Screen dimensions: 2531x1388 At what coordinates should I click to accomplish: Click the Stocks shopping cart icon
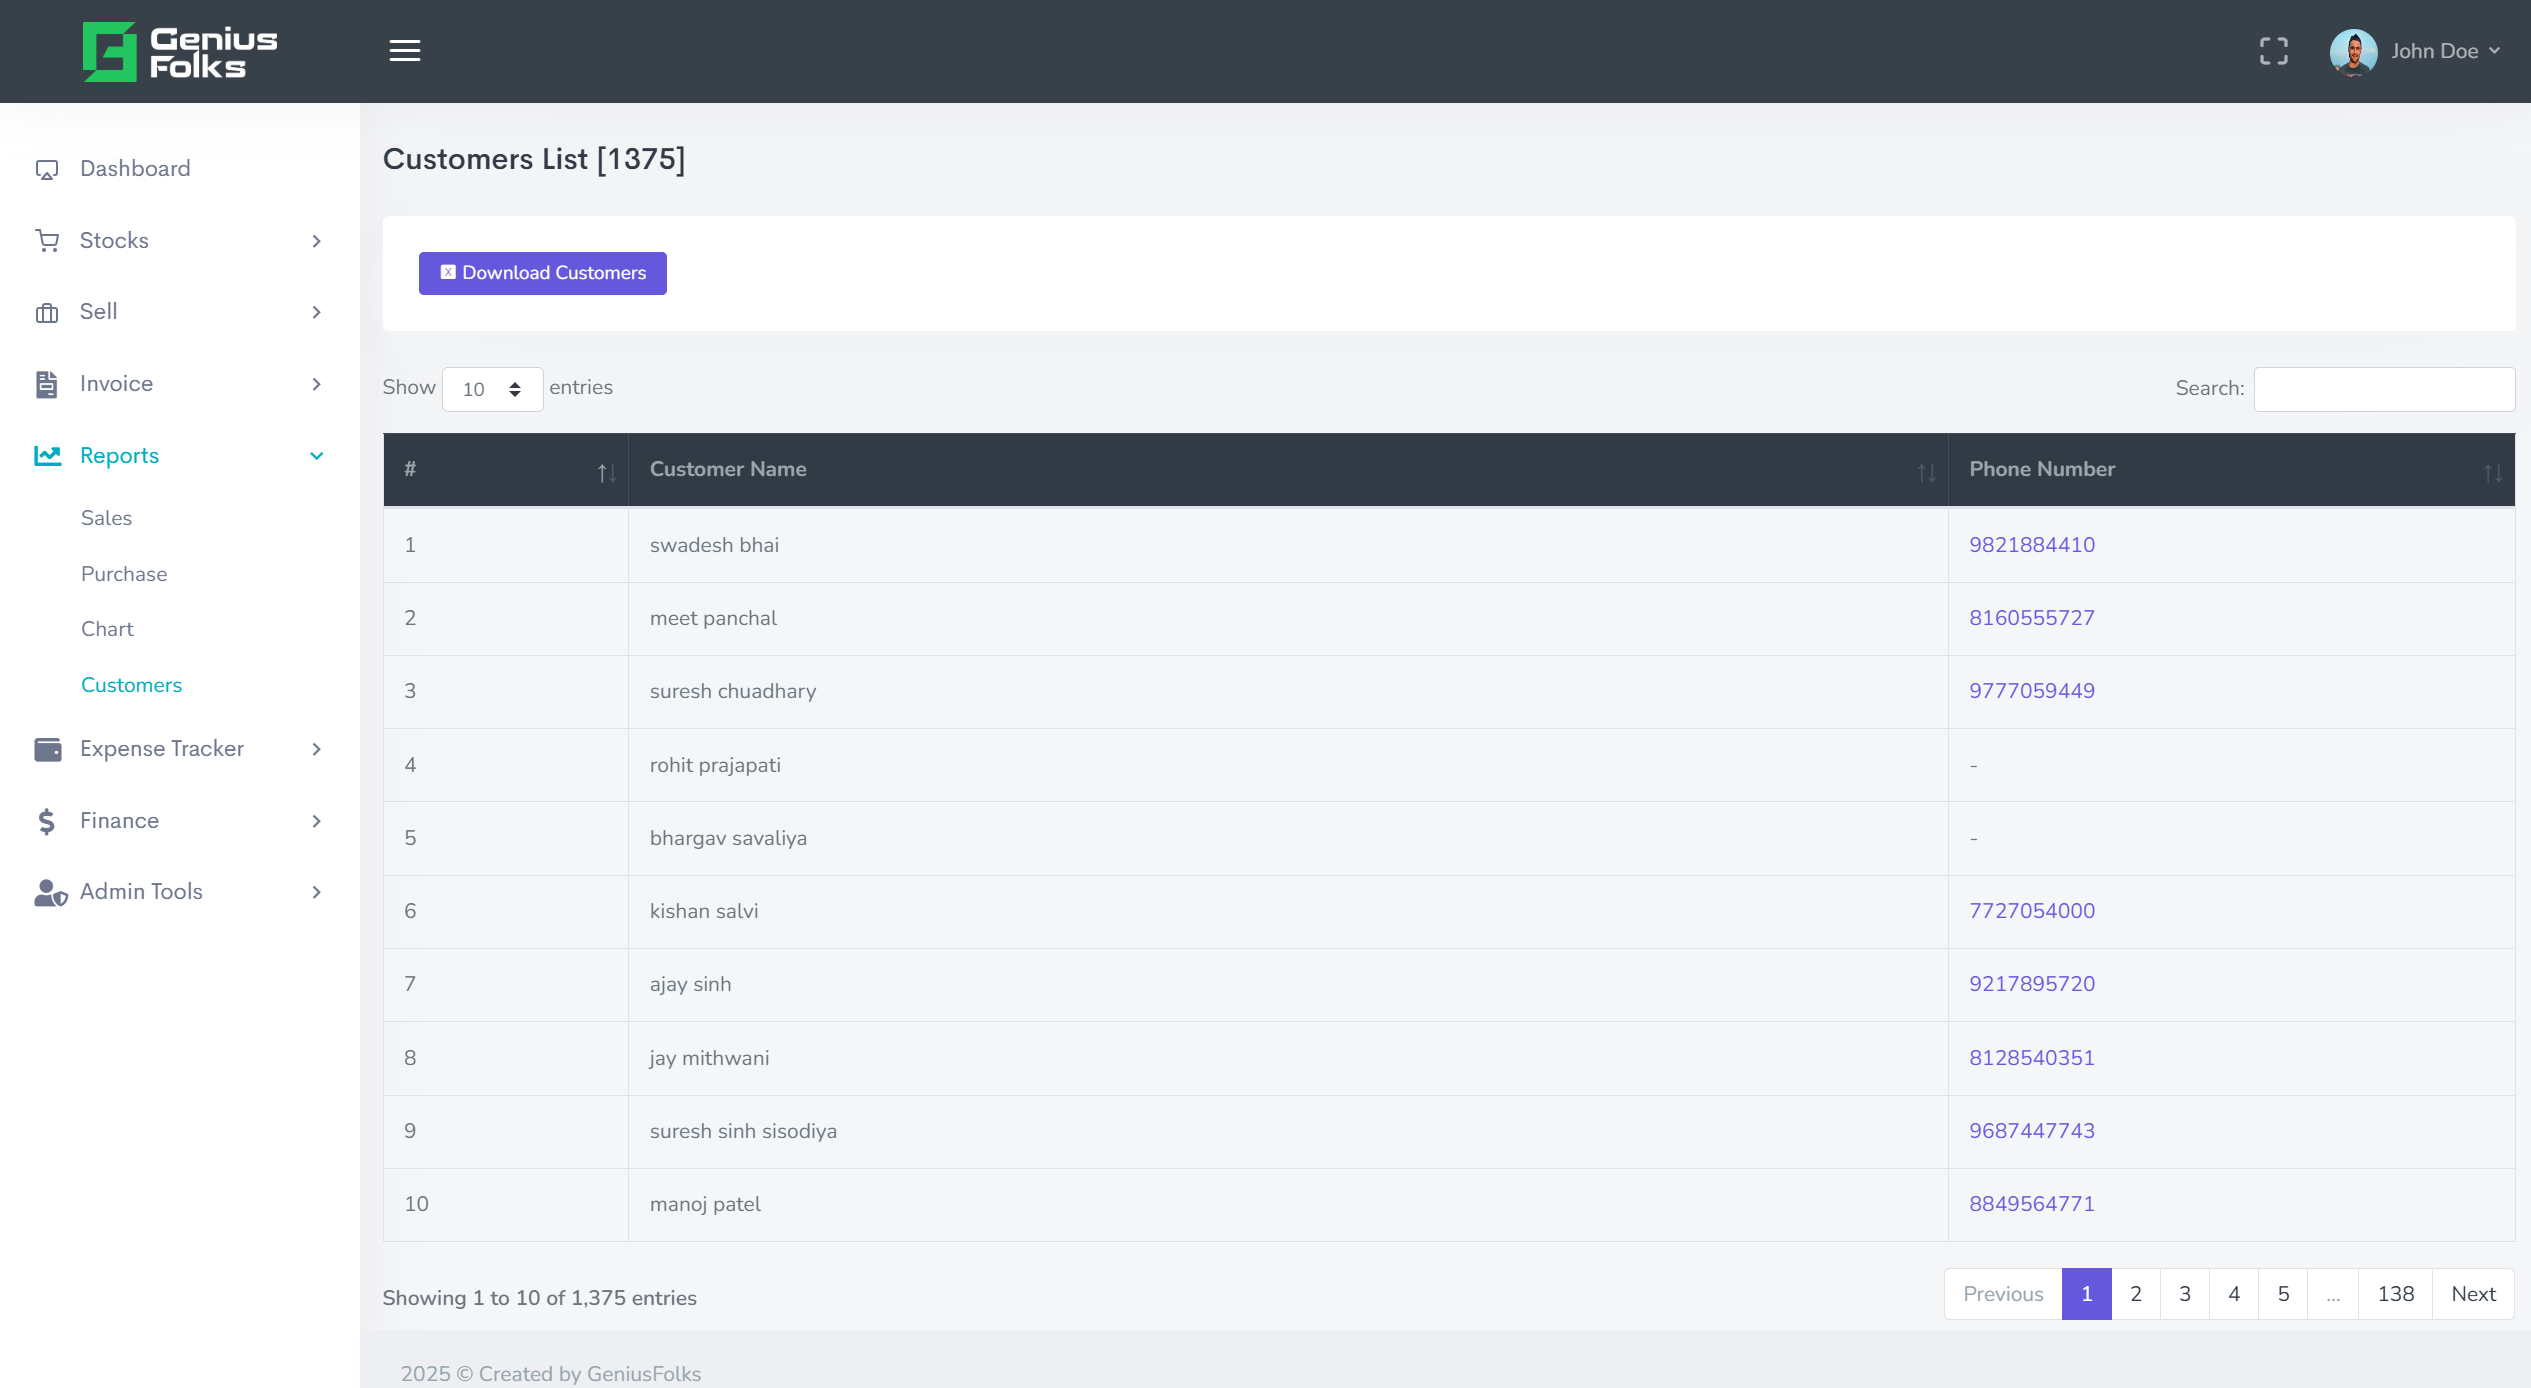(x=47, y=240)
